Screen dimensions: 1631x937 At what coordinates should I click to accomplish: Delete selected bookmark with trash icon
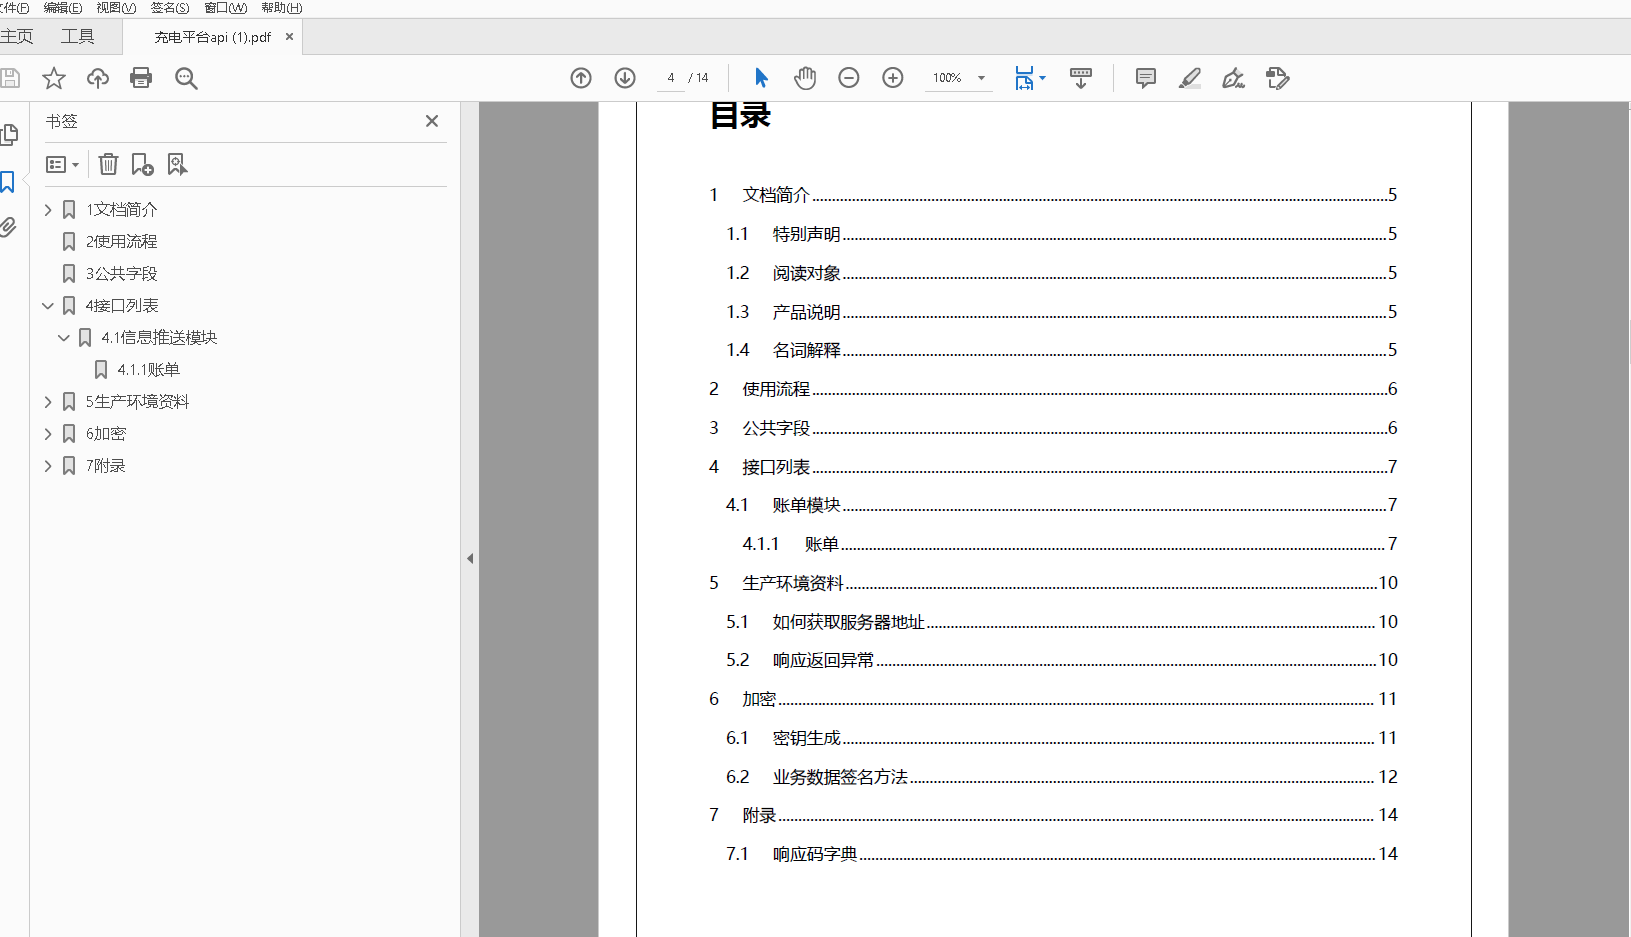tap(109, 164)
